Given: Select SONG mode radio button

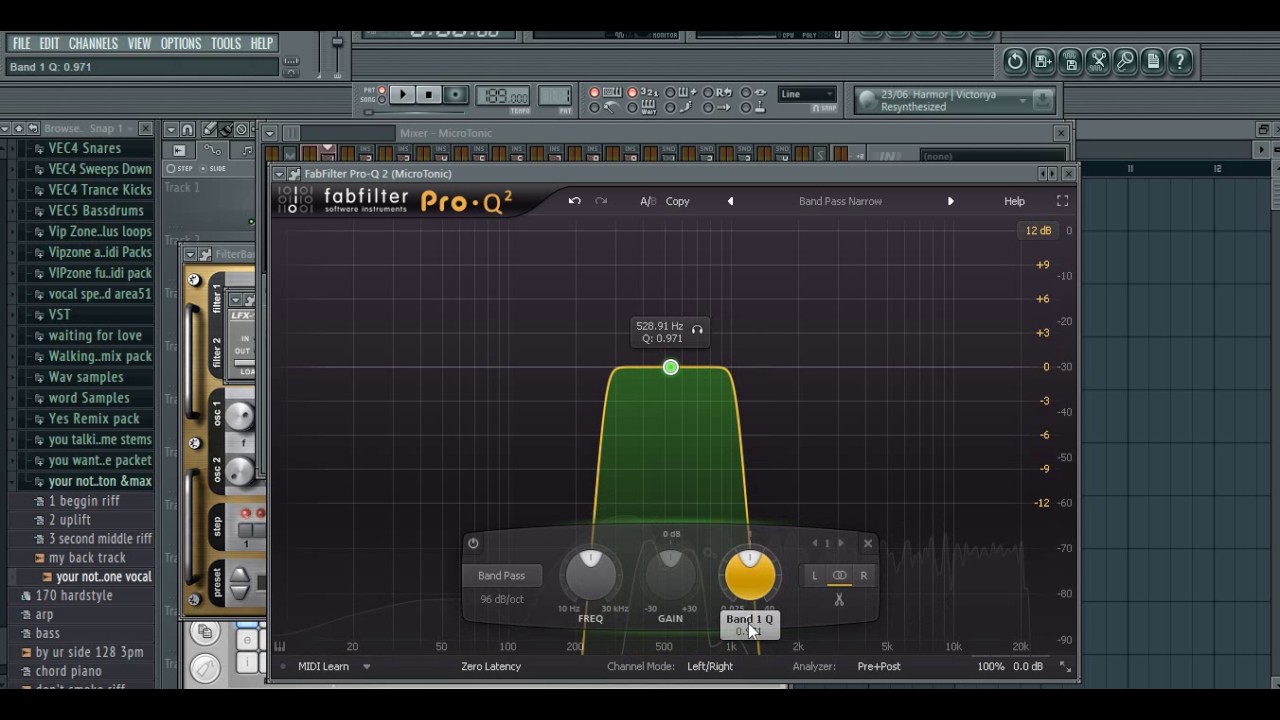Looking at the screenshot, I should tap(380, 100).
